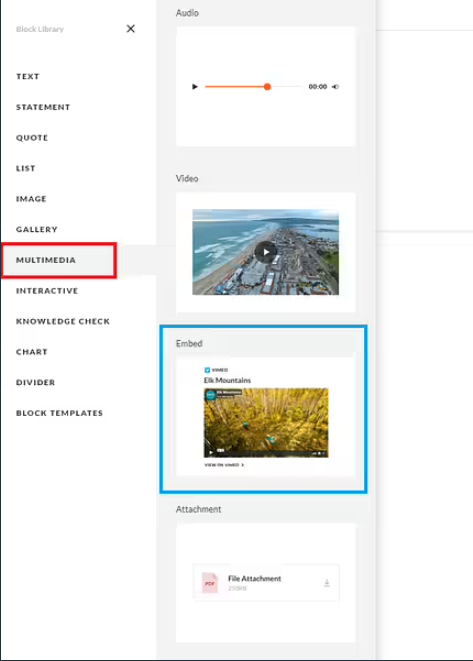Add the File Attachment block
The width and height of the screenshot is (473, 661).
click(266, 583)
